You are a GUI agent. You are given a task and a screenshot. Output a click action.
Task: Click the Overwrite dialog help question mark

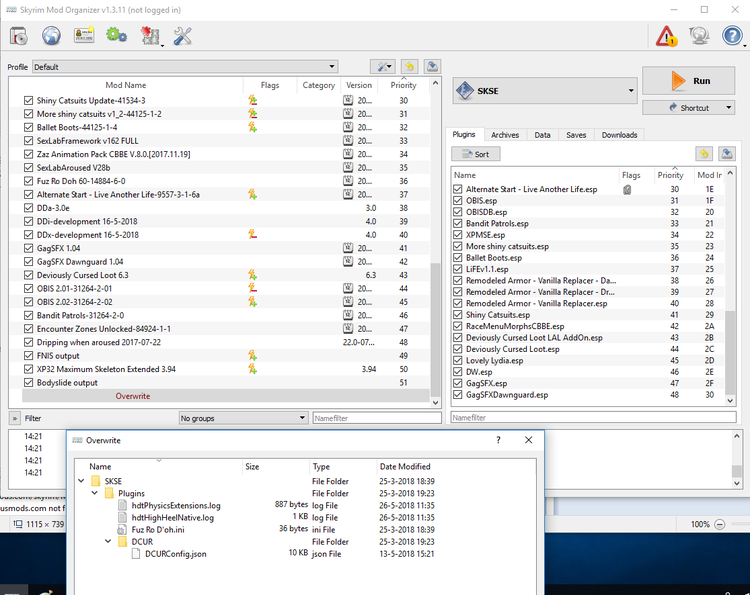(x=498, y=440)
